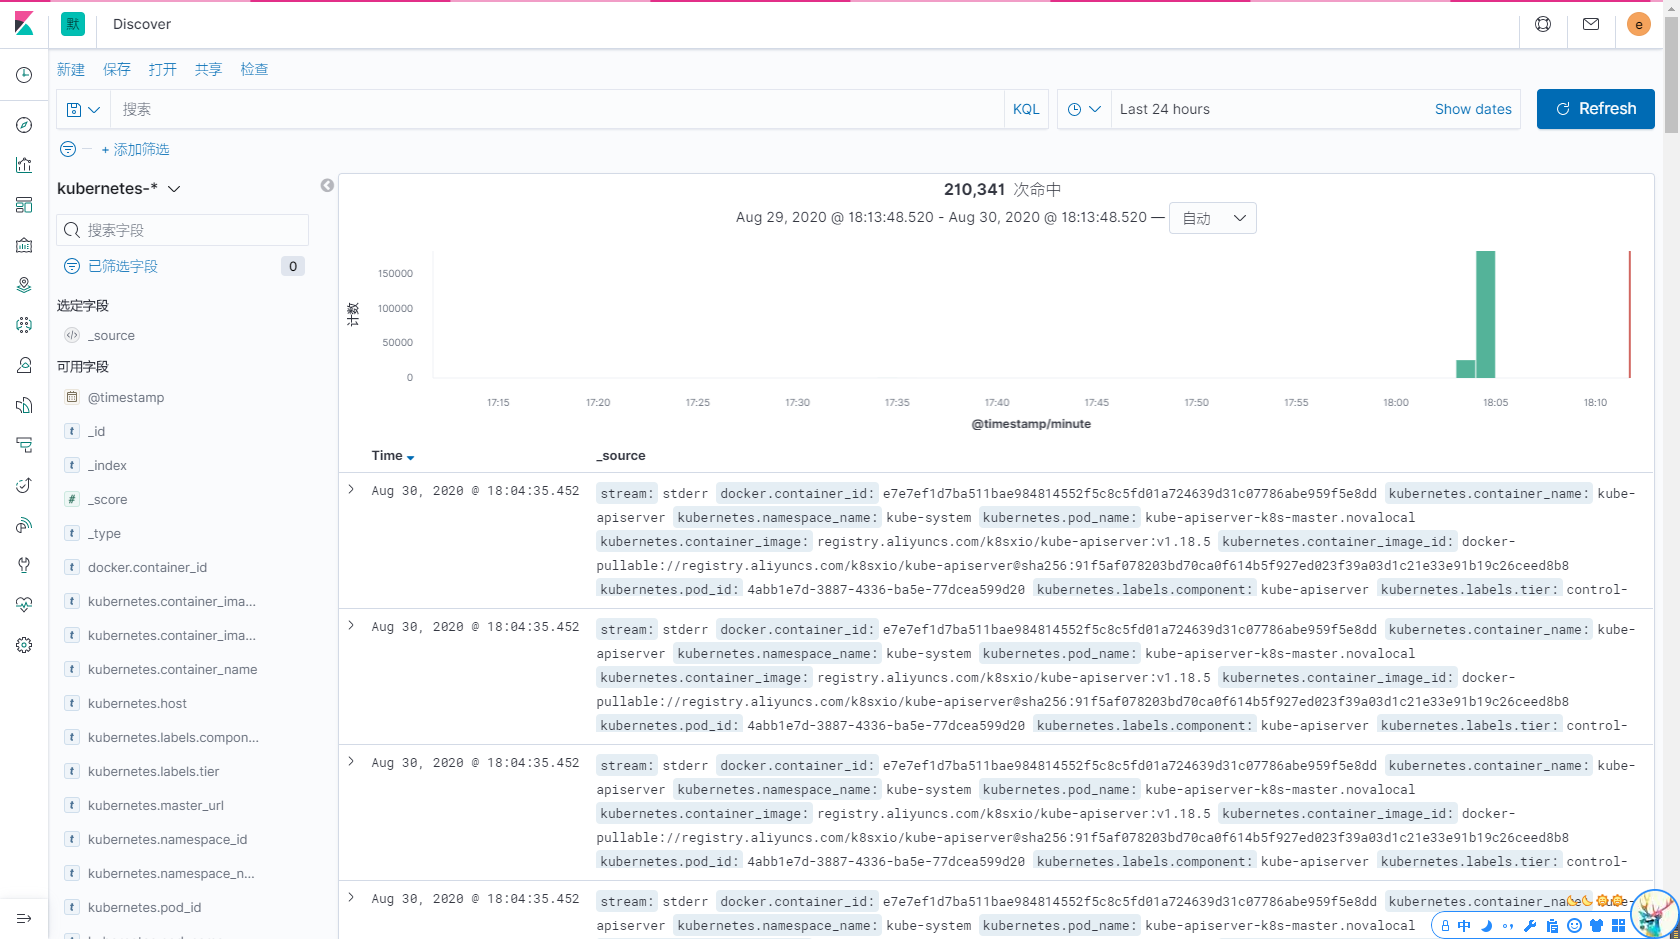Focus the 搜索 query input field

click(x=557, y=109)
